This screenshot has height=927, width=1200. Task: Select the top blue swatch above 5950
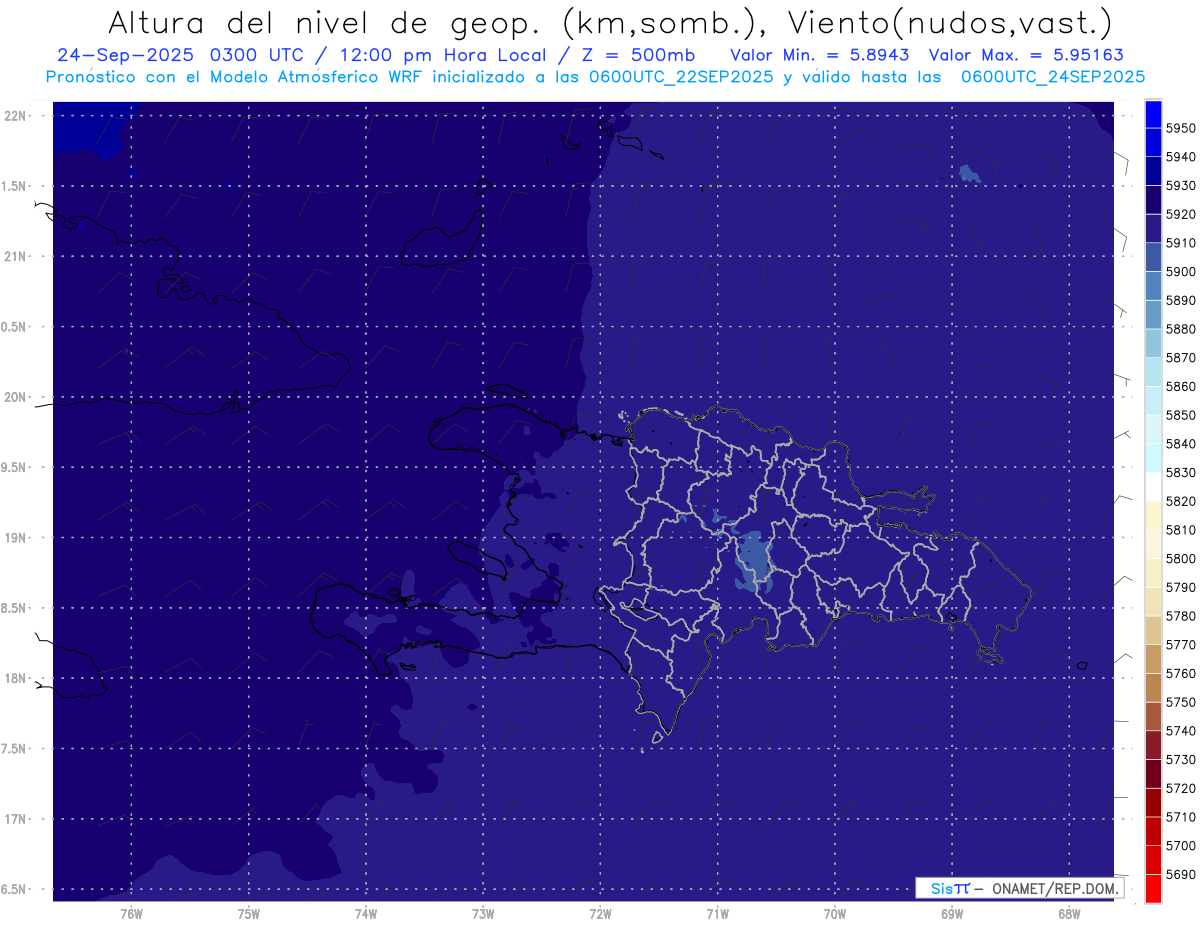(1152, 113)
